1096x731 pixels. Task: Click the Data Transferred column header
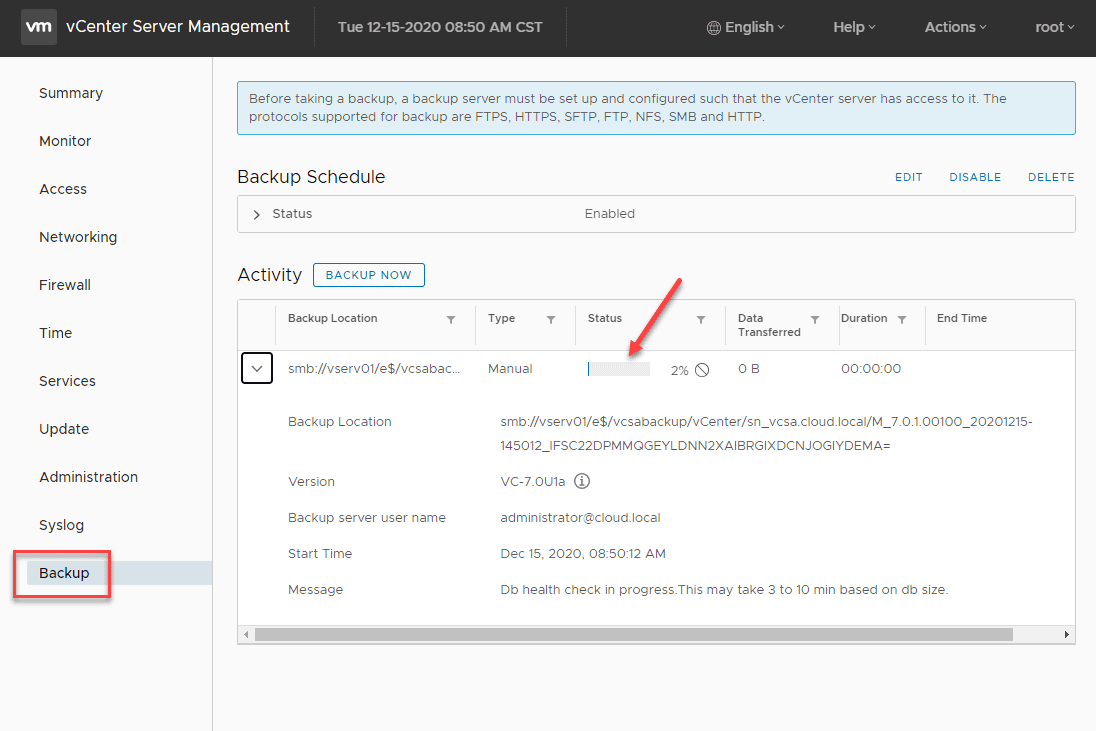click(x=769, y=325)
